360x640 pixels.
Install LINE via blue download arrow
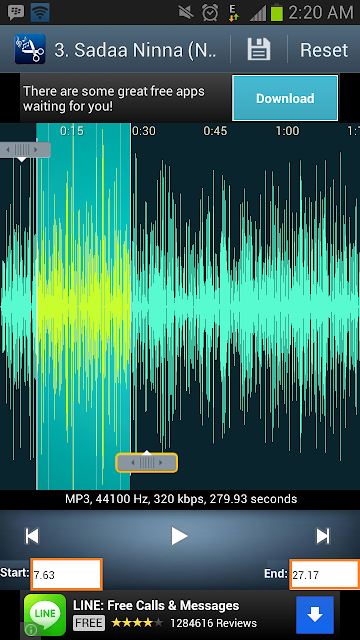315,615
